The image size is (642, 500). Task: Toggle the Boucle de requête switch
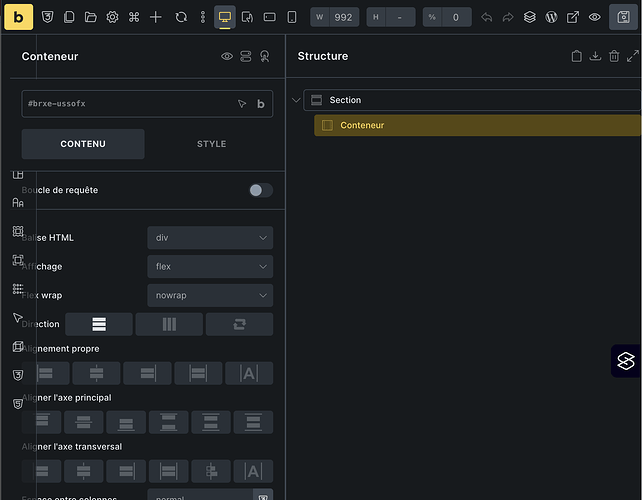coord(261,190)
